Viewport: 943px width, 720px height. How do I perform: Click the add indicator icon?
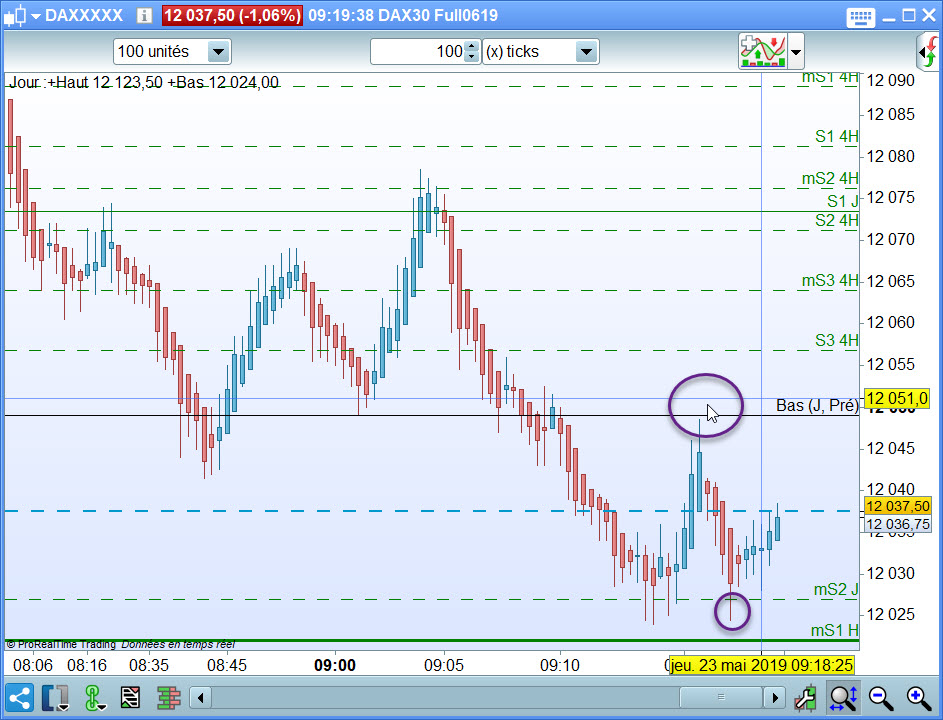click(x=763, y=51)
